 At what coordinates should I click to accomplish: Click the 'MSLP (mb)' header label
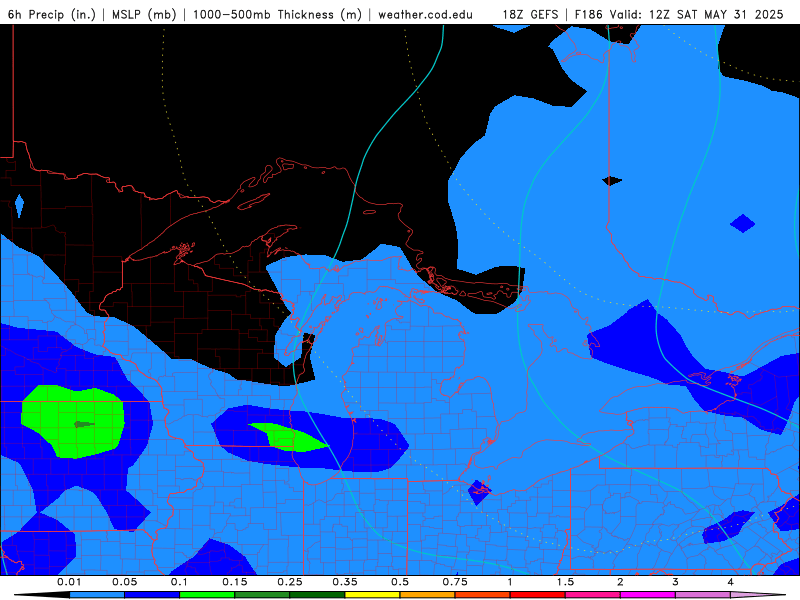click(x=144, y=14)
